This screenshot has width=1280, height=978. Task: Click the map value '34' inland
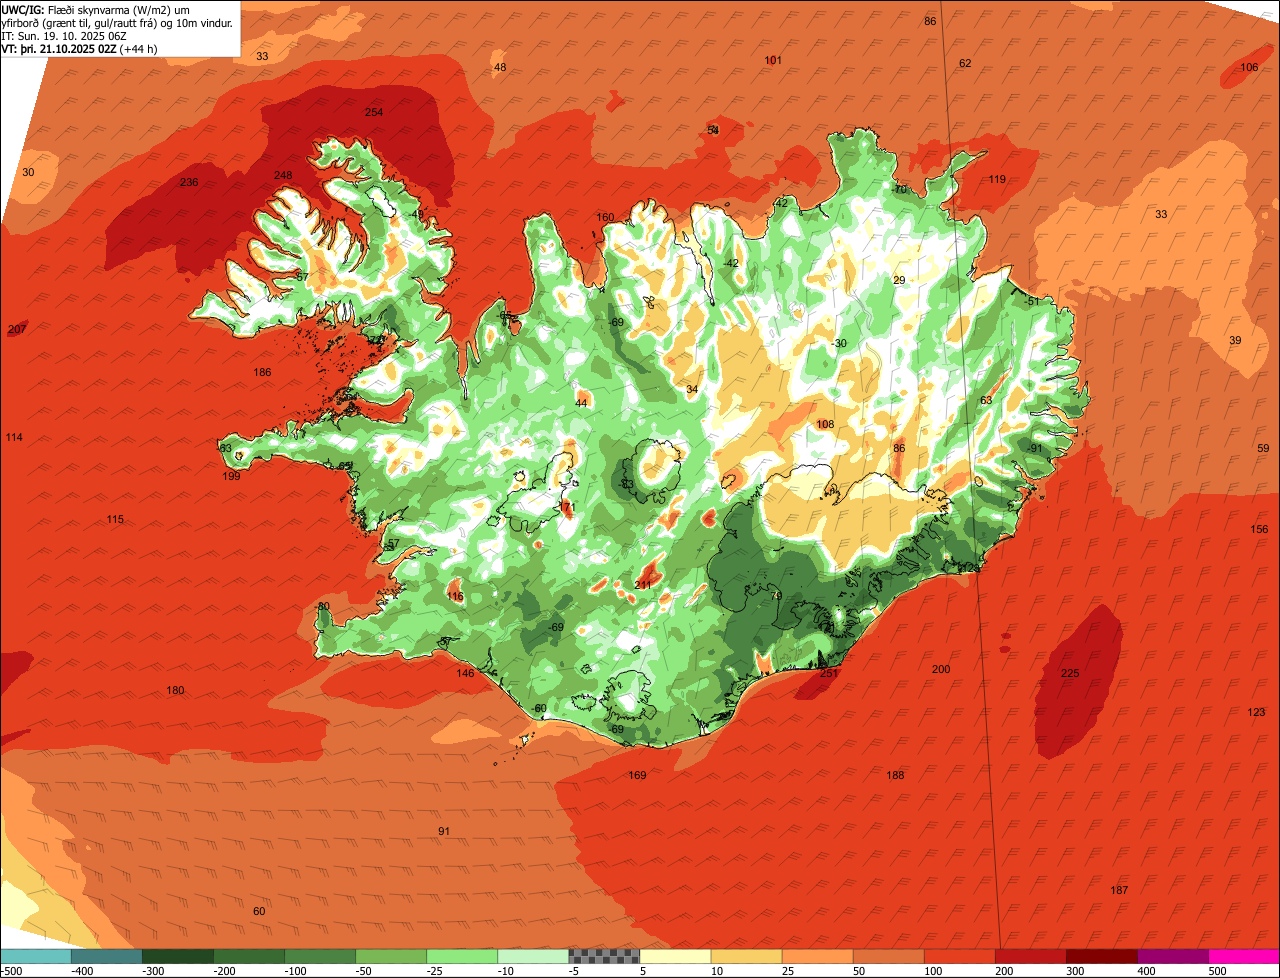pyautogui.click(x=692, y=389)
